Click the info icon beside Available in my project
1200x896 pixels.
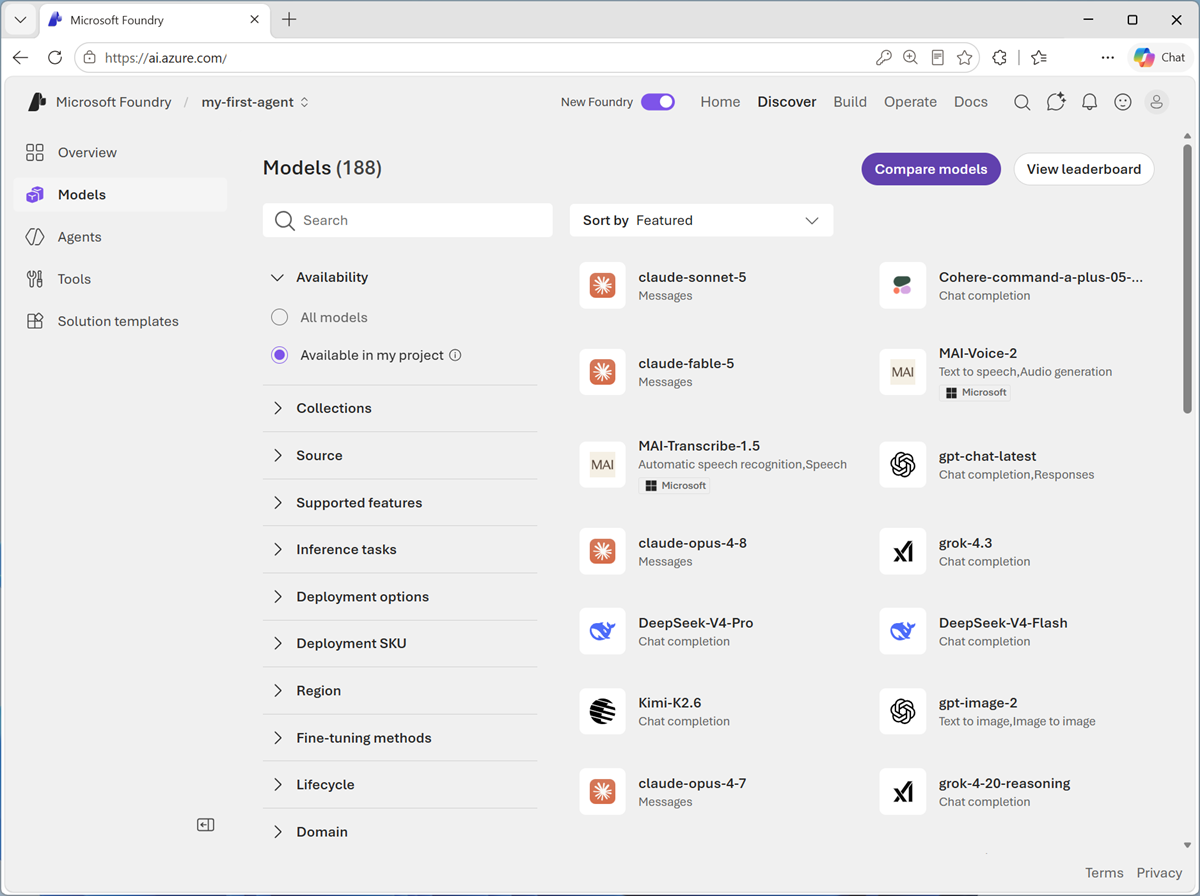point(455,355)
